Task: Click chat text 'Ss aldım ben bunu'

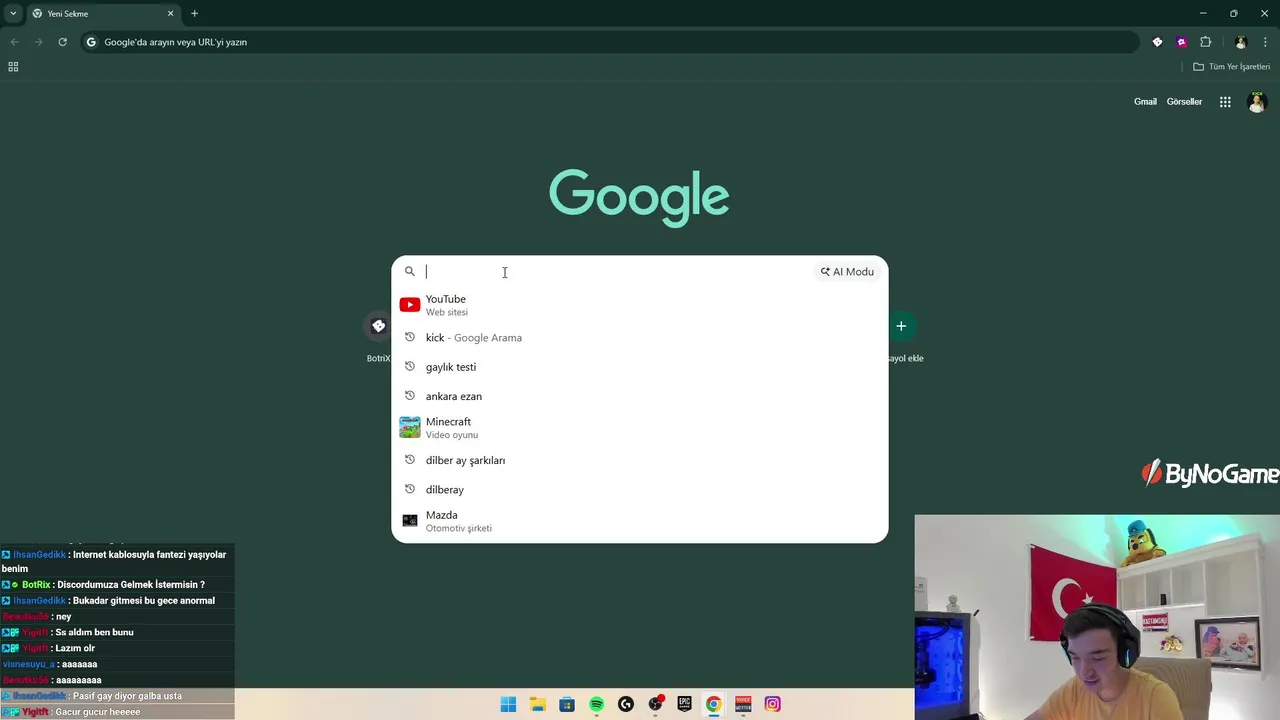Action: pyautogui.click(x=94, y=632)
